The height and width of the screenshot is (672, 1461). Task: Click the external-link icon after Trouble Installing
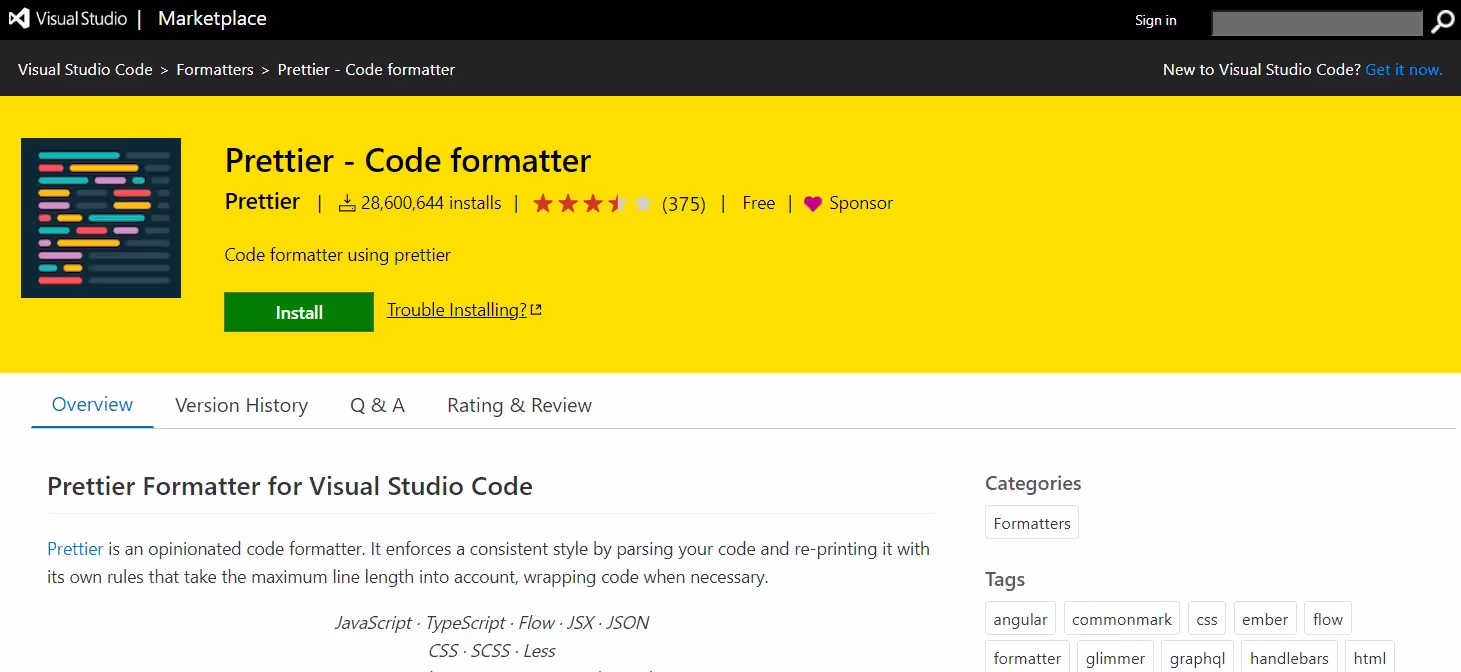click(536, 310)
